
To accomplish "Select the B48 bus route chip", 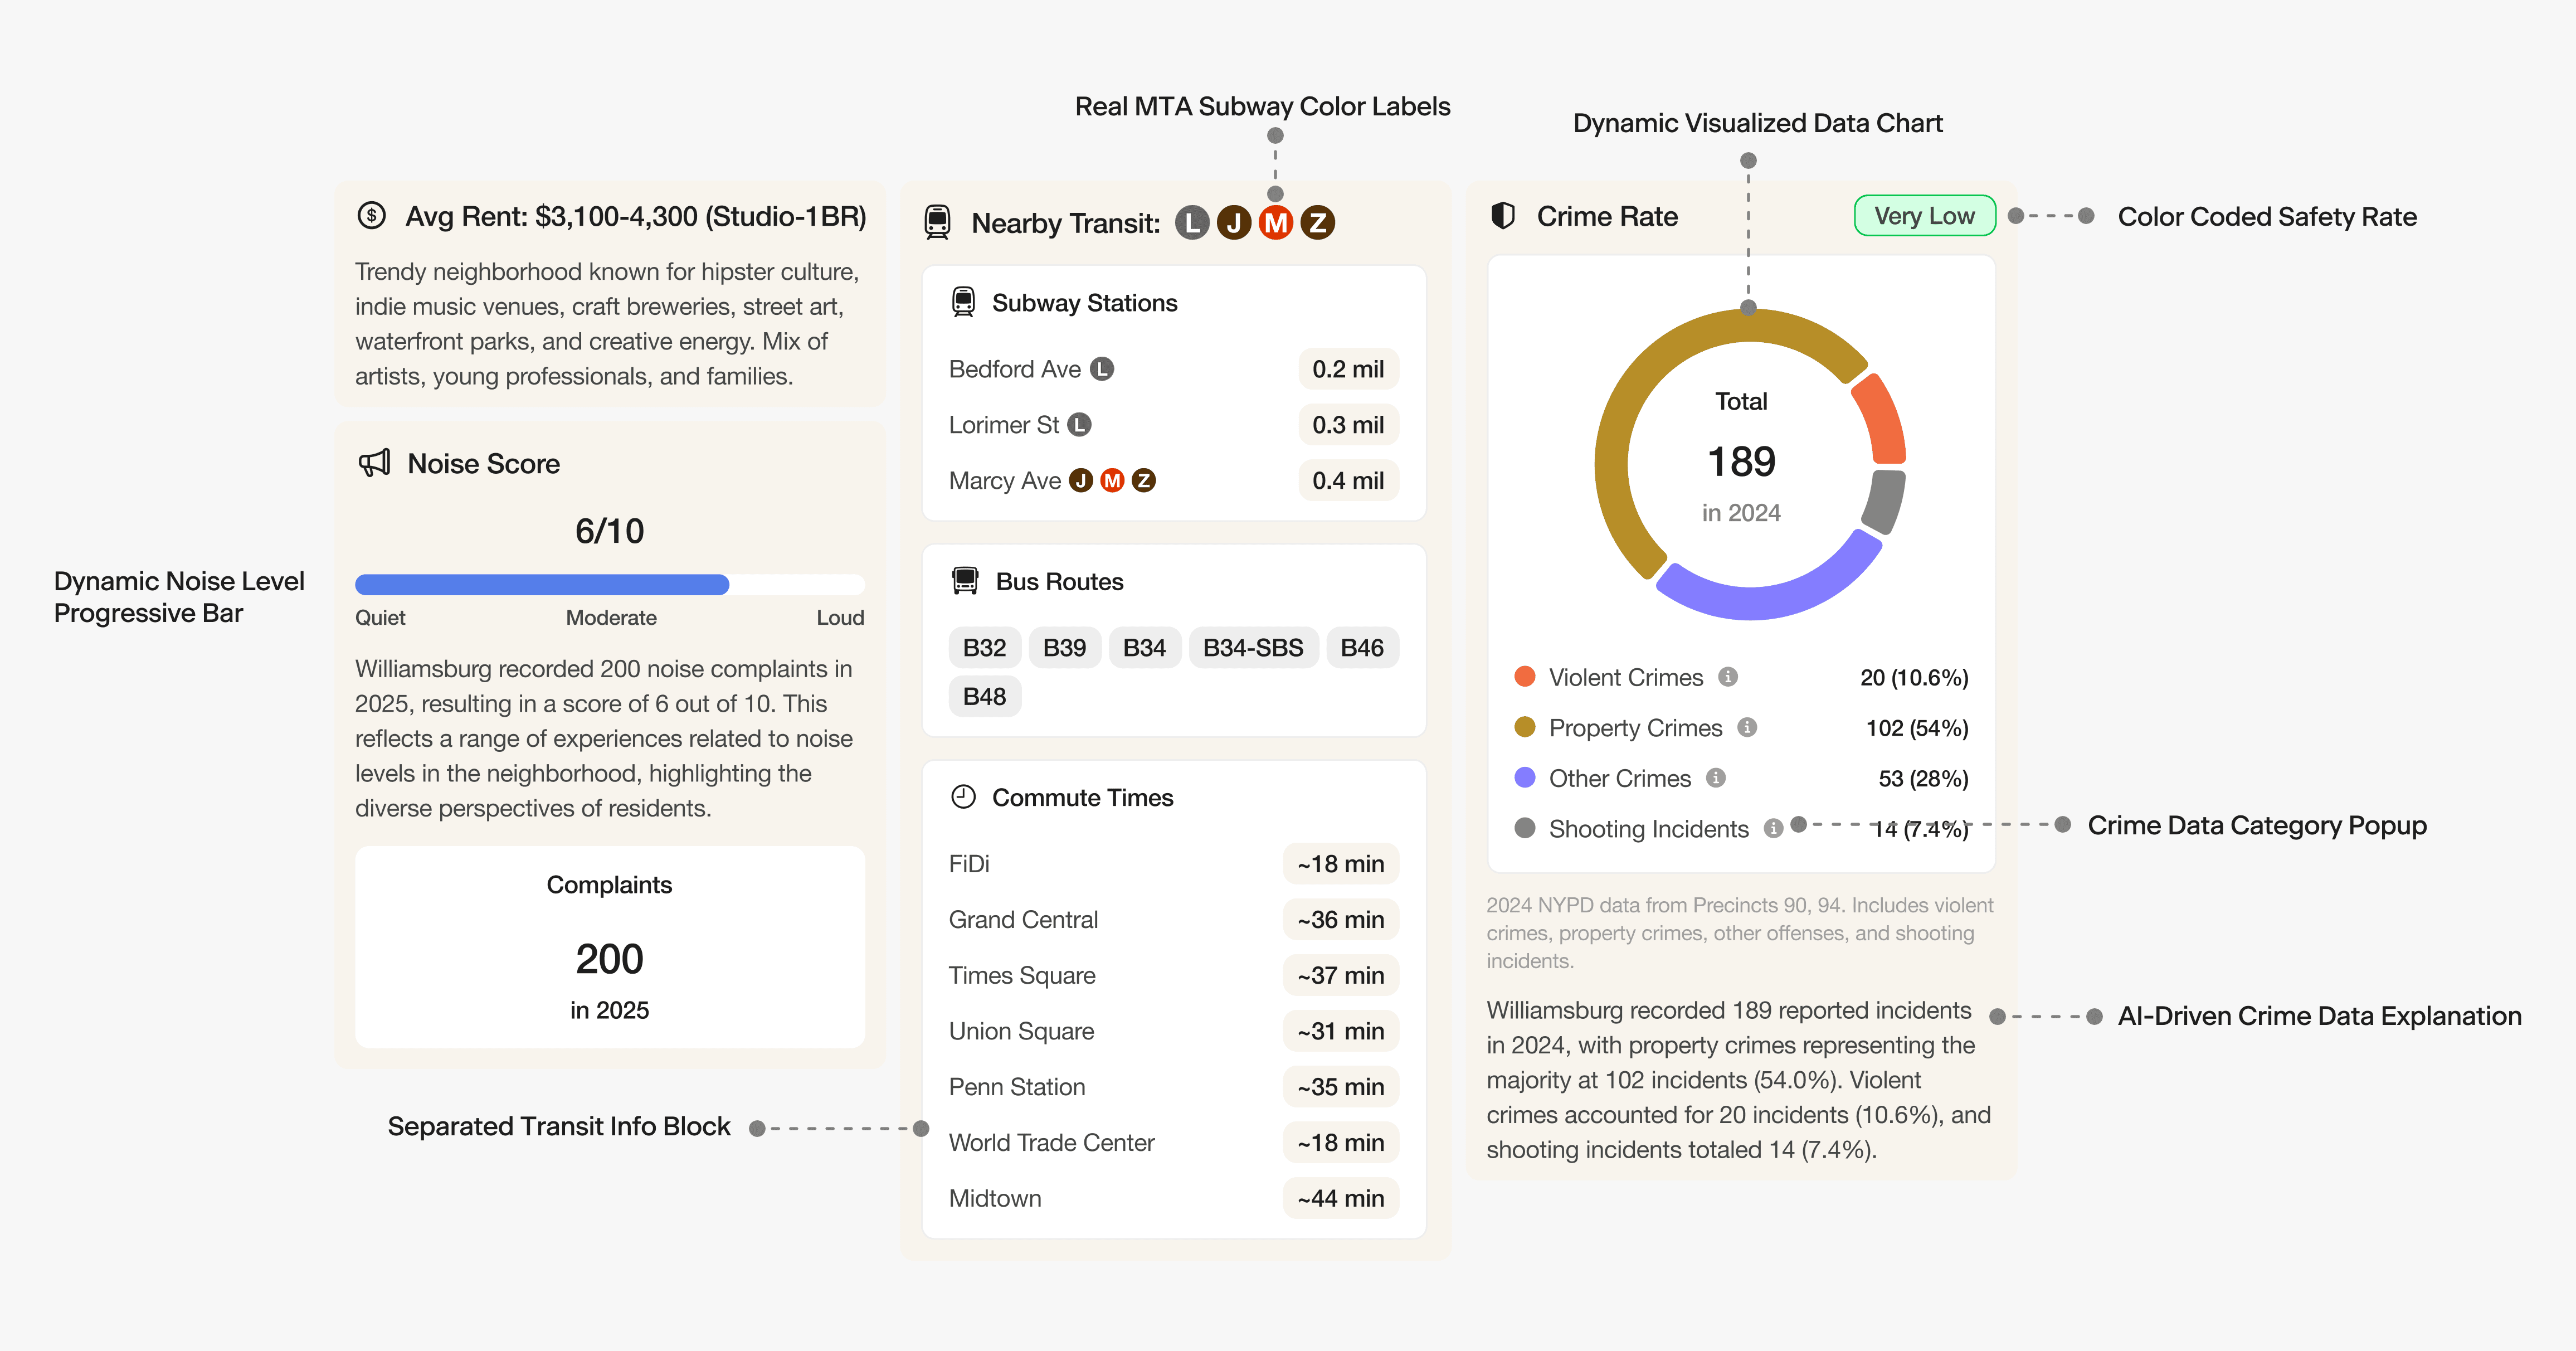I will click(x=984, y=697).
